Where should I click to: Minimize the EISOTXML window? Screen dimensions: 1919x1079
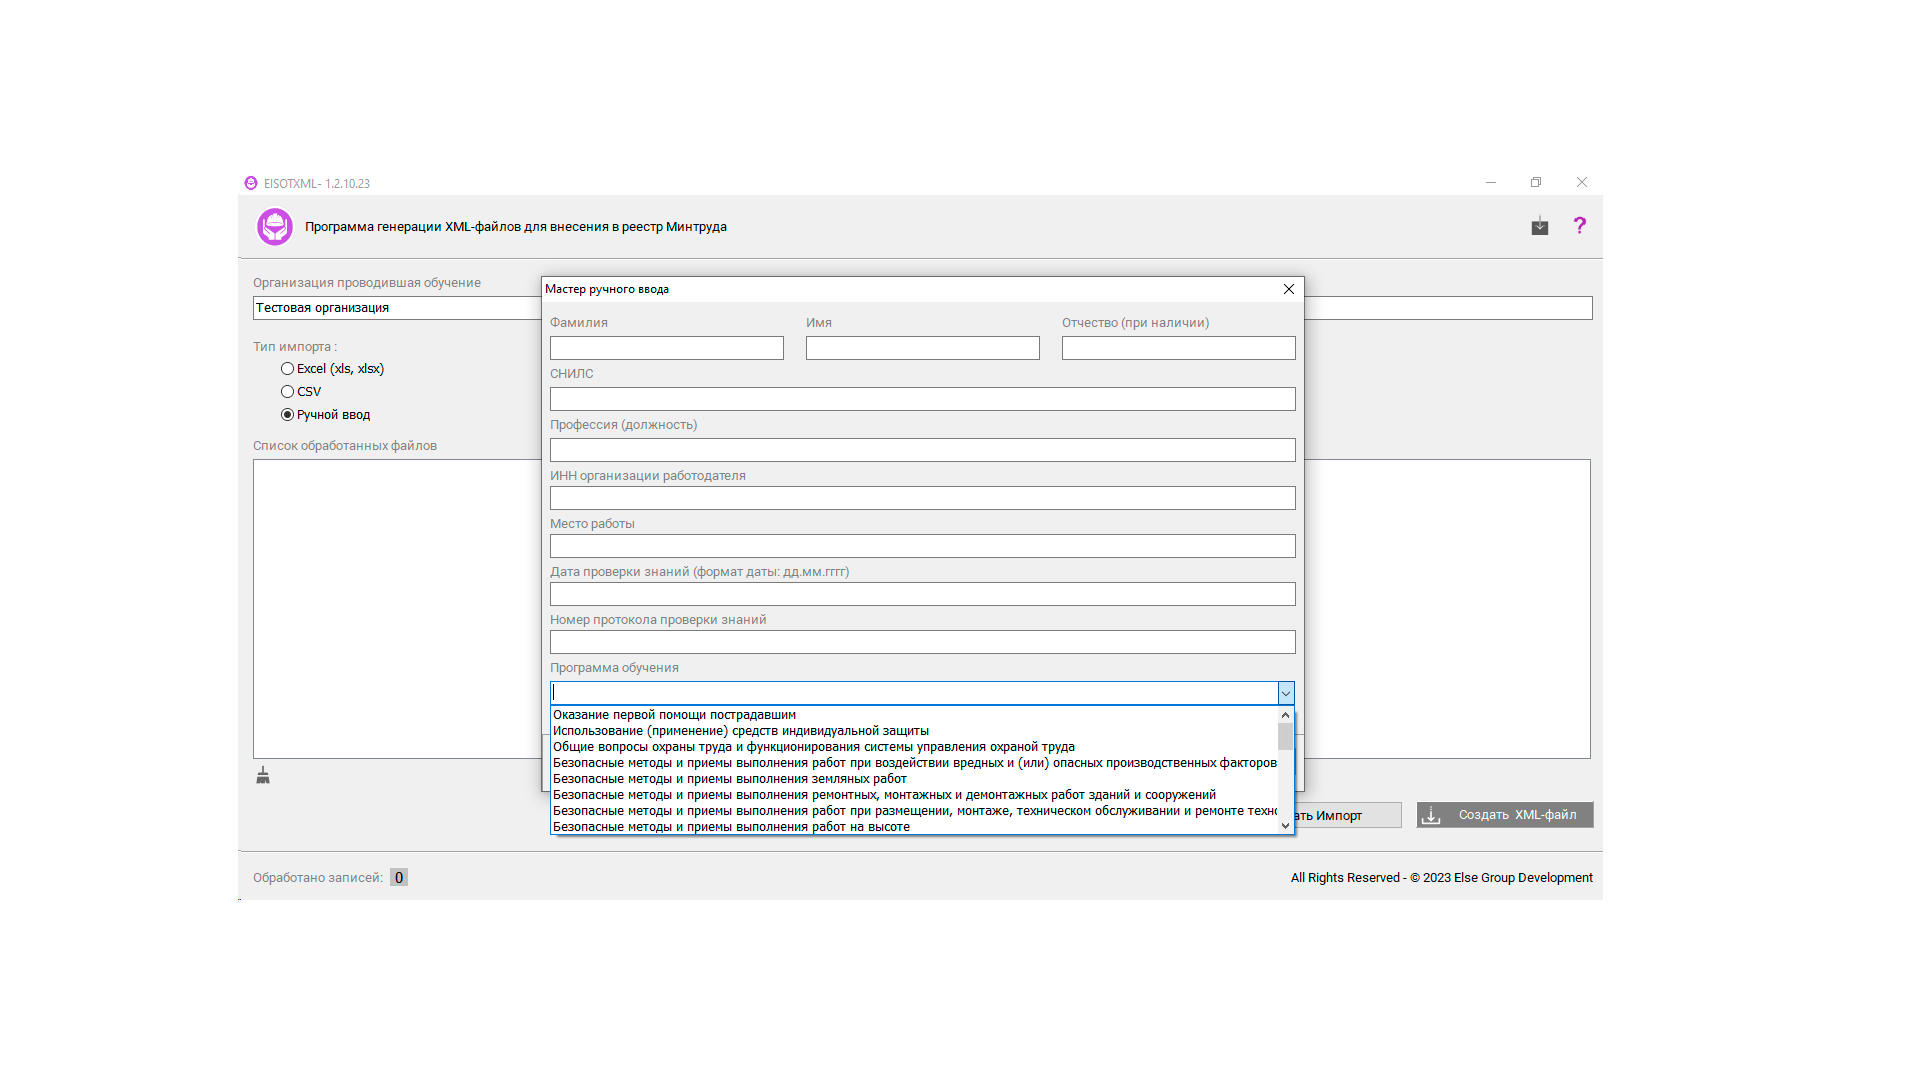point(1491,183)
